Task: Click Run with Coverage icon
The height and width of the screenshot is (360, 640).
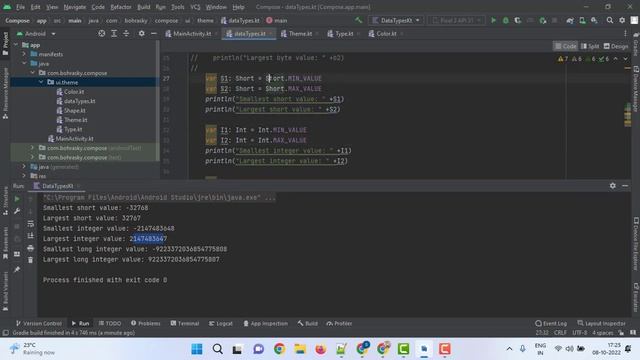Action: tap(518, 20)
